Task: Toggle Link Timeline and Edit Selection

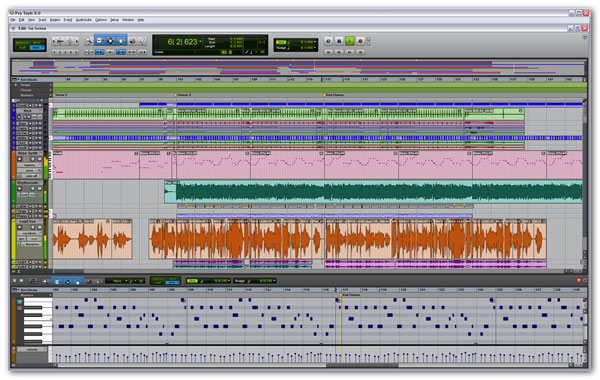Action: [x=121, y=52]
